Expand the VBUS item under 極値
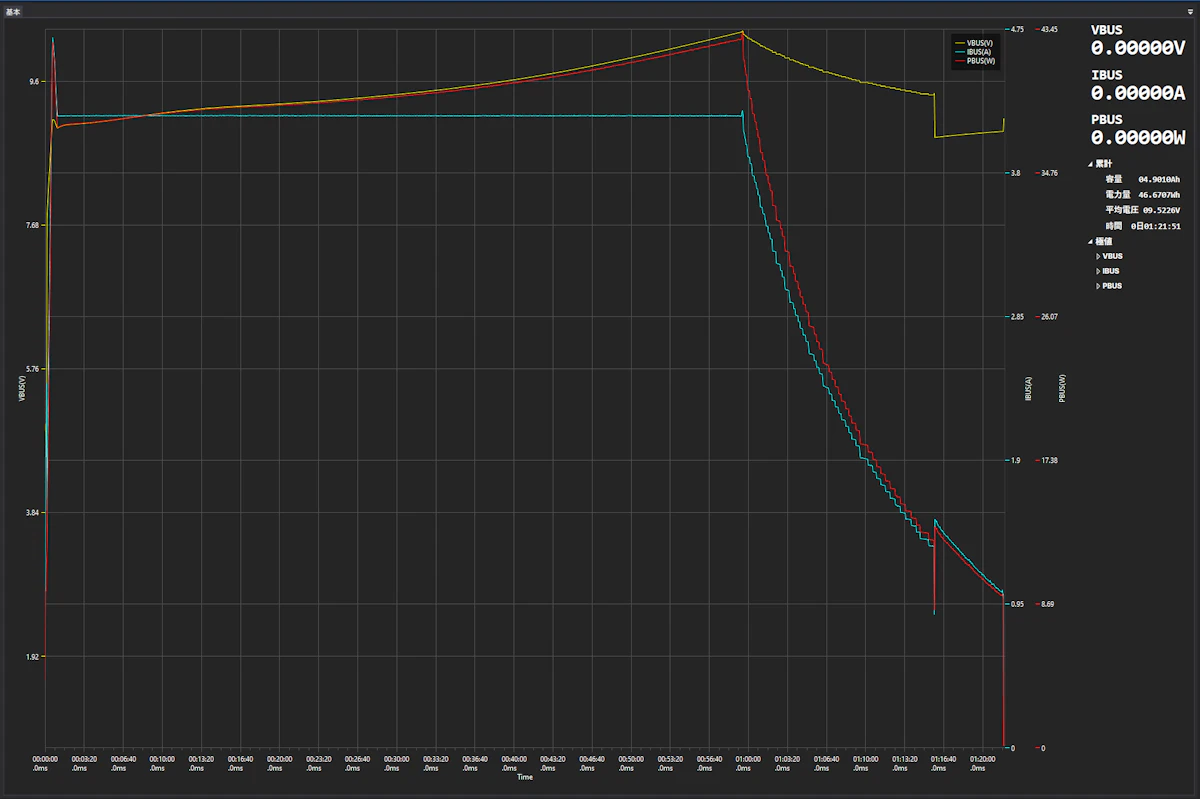Screen dimensions: 1200x799 pyautogui.click(x=1098, y=256)
